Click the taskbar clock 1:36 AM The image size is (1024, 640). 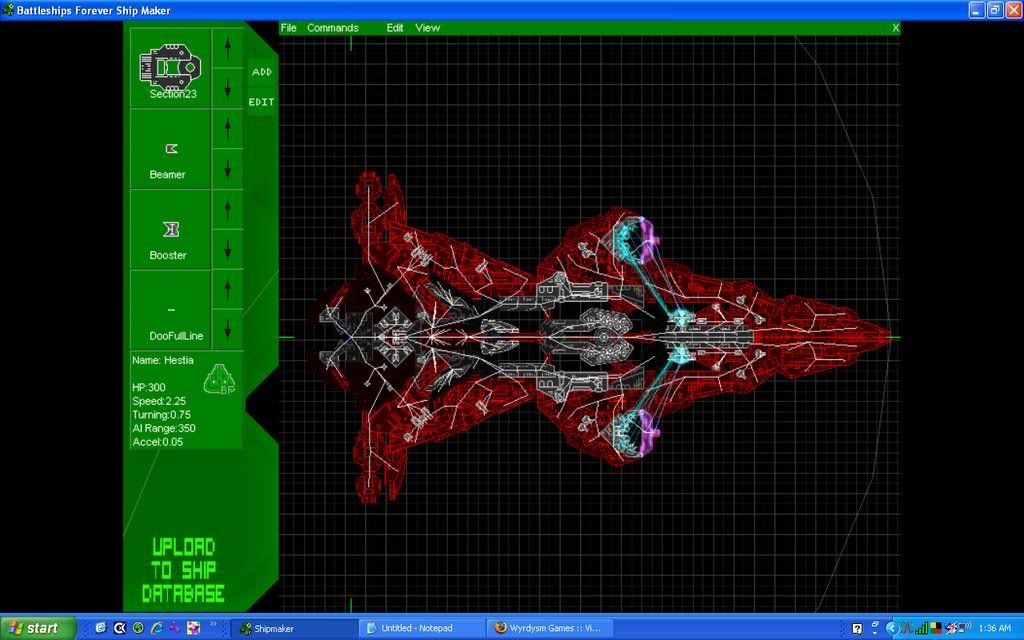click(995, 628)
